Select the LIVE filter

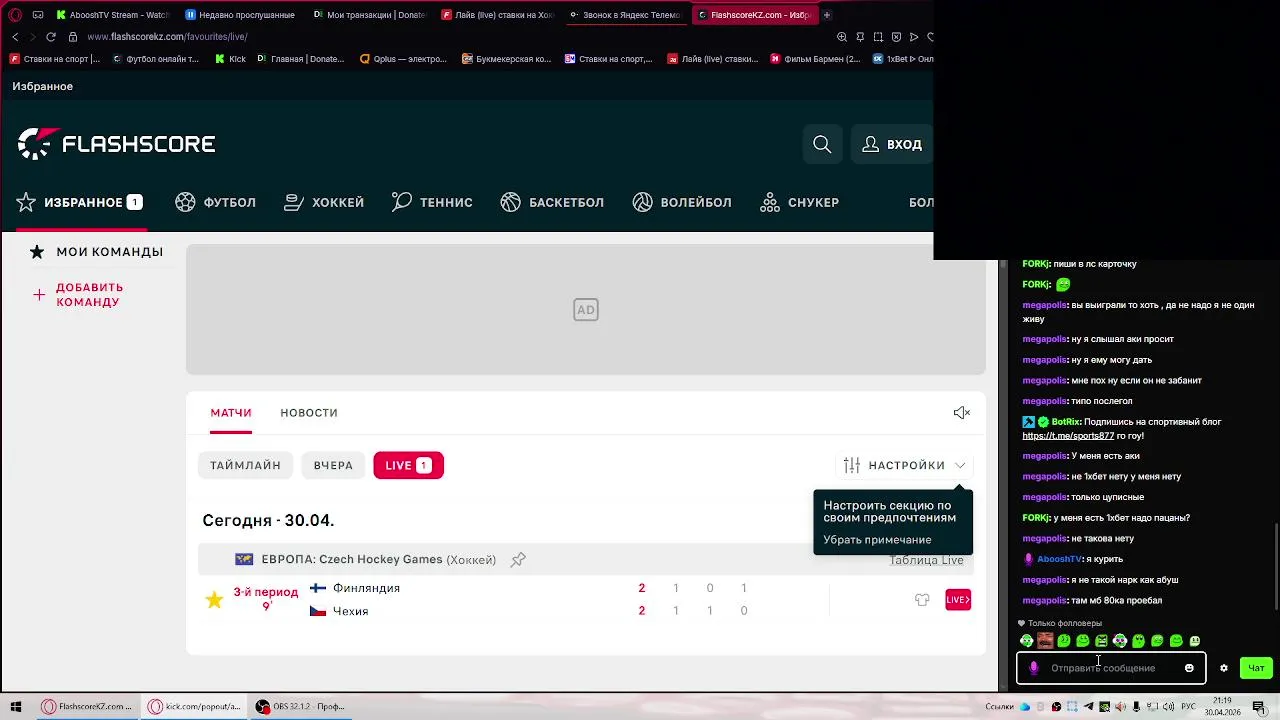tap(408, 465)
